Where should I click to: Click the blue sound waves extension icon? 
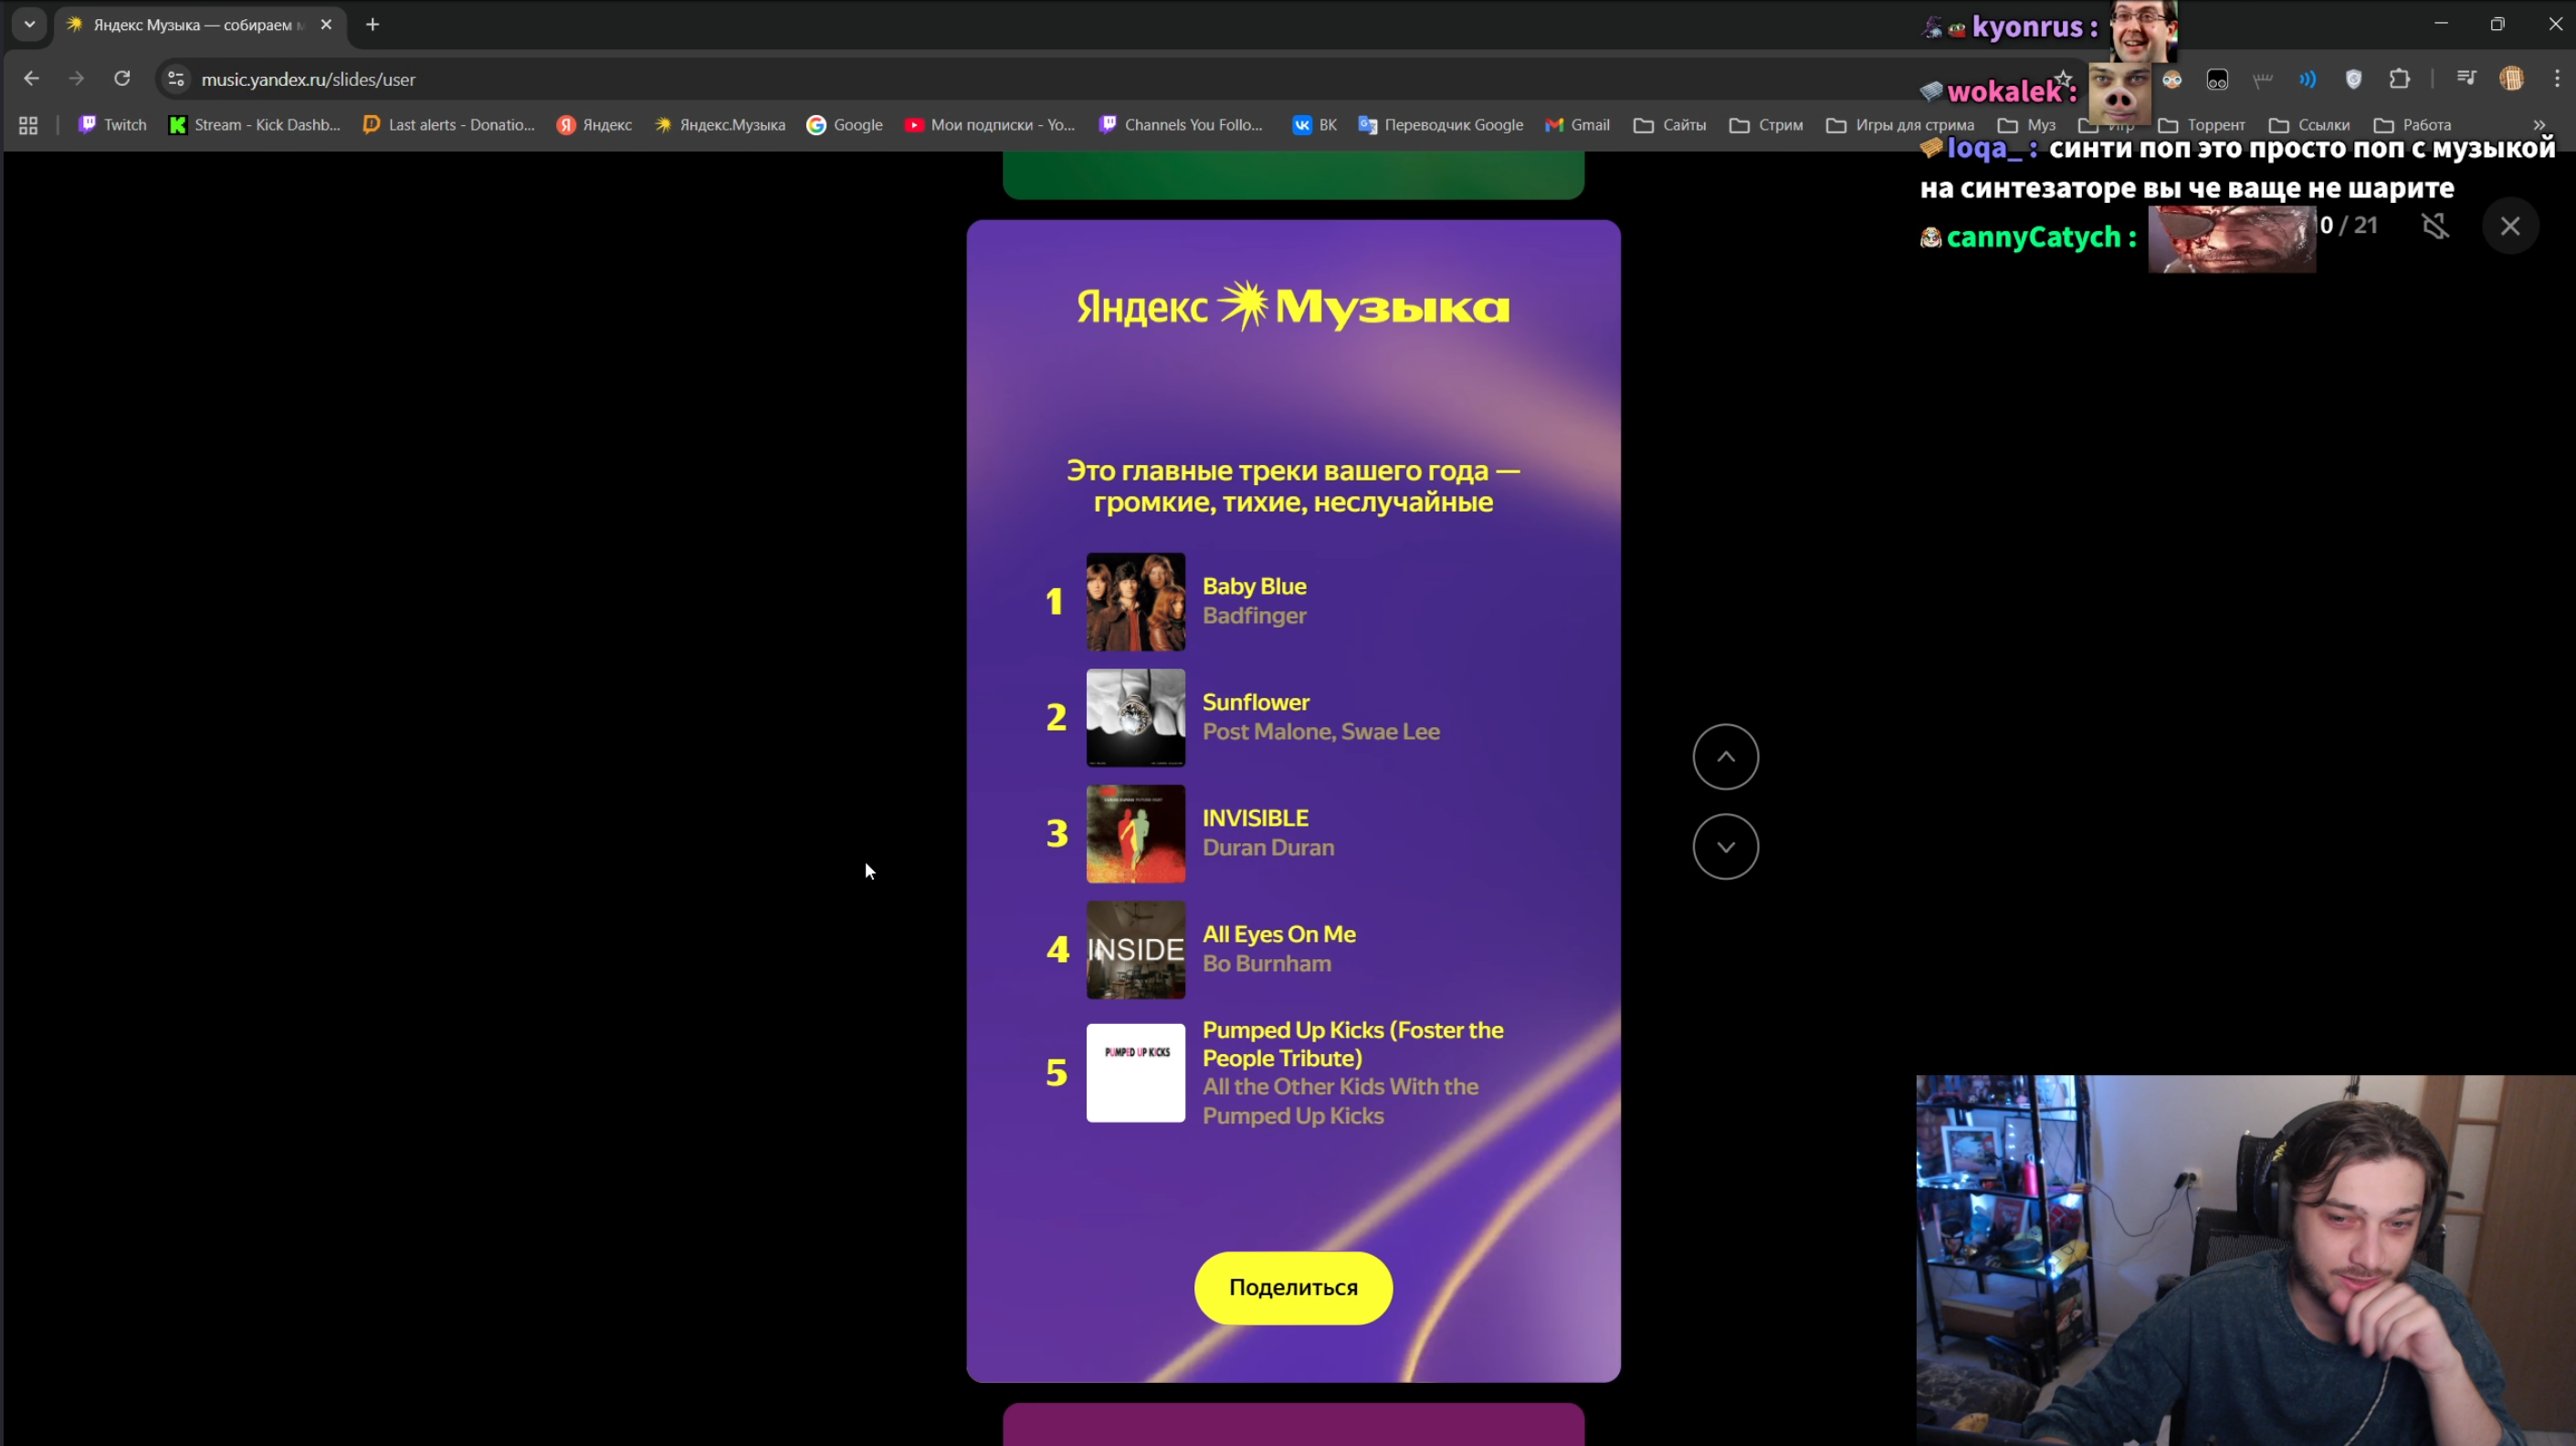(2307, 79)
